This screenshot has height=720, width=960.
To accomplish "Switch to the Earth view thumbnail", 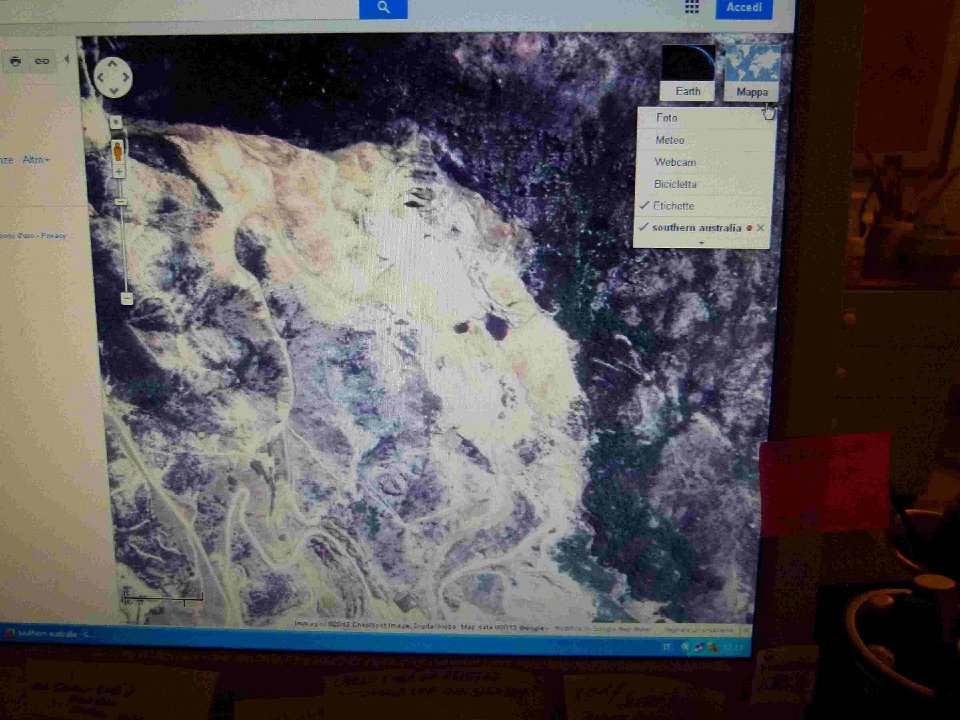I will (x=688, y=72).
